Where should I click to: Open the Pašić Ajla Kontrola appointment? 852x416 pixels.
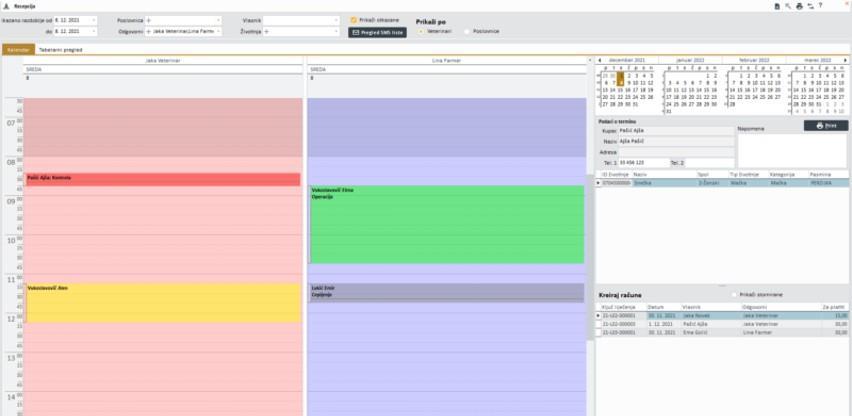tap(163, 179)
